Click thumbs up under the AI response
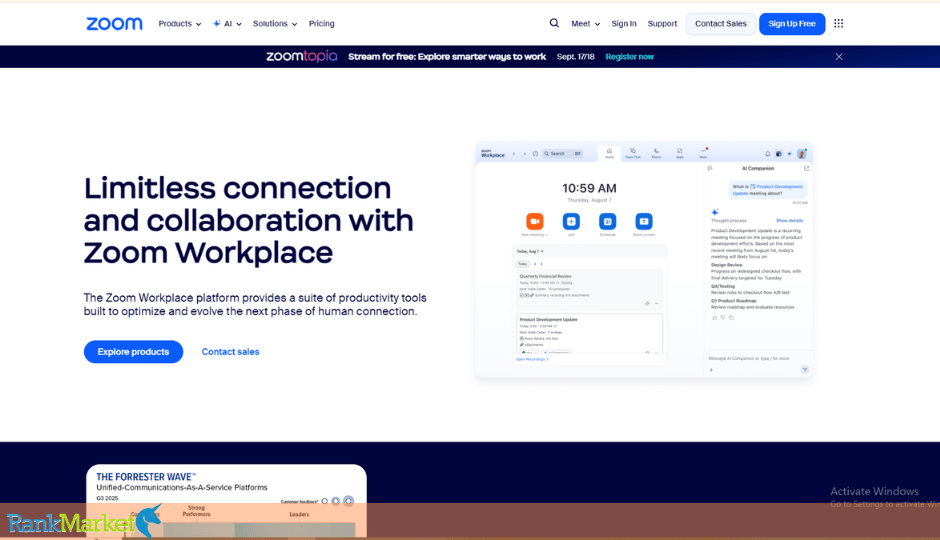The height and width of the screenshot is (540, 940). (715, 318)
